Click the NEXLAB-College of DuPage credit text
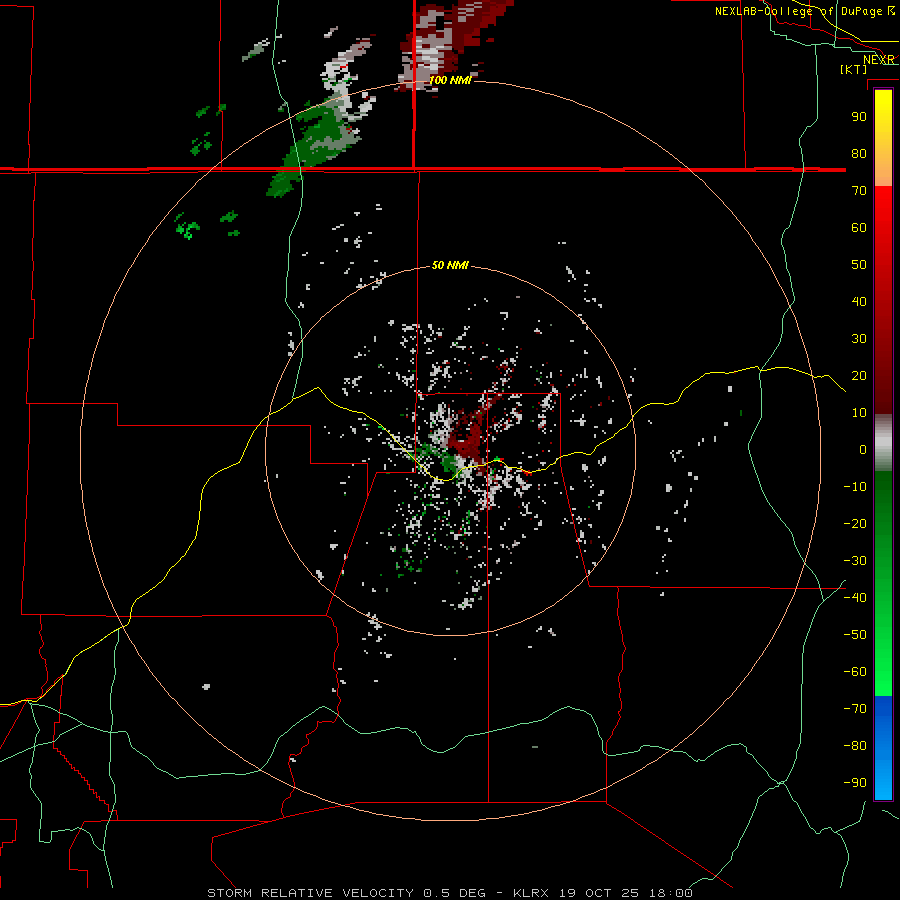 (x=797, y=11)
